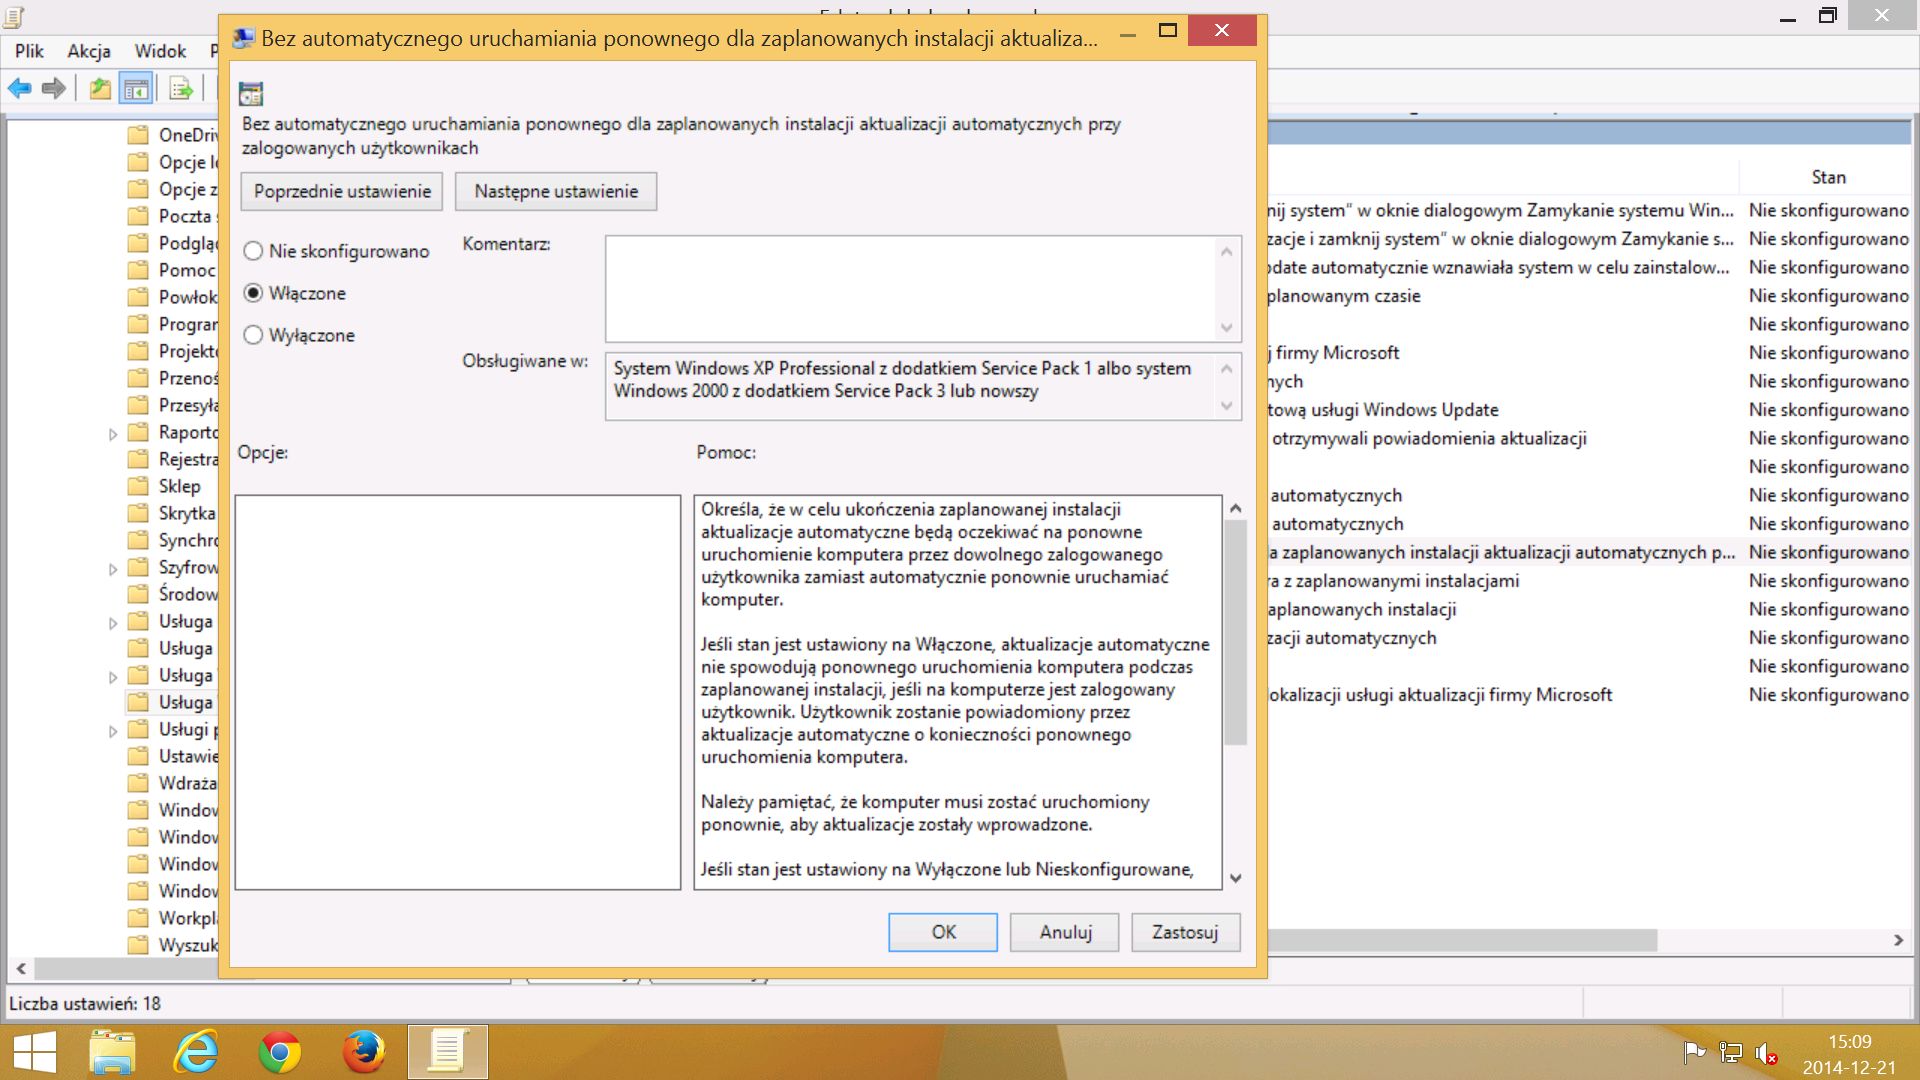The height and width of the screenshot is (1080, 1920).
Task: Click the Pomoc text vertical scrollbar thumb
Action: coord(1235,632)
